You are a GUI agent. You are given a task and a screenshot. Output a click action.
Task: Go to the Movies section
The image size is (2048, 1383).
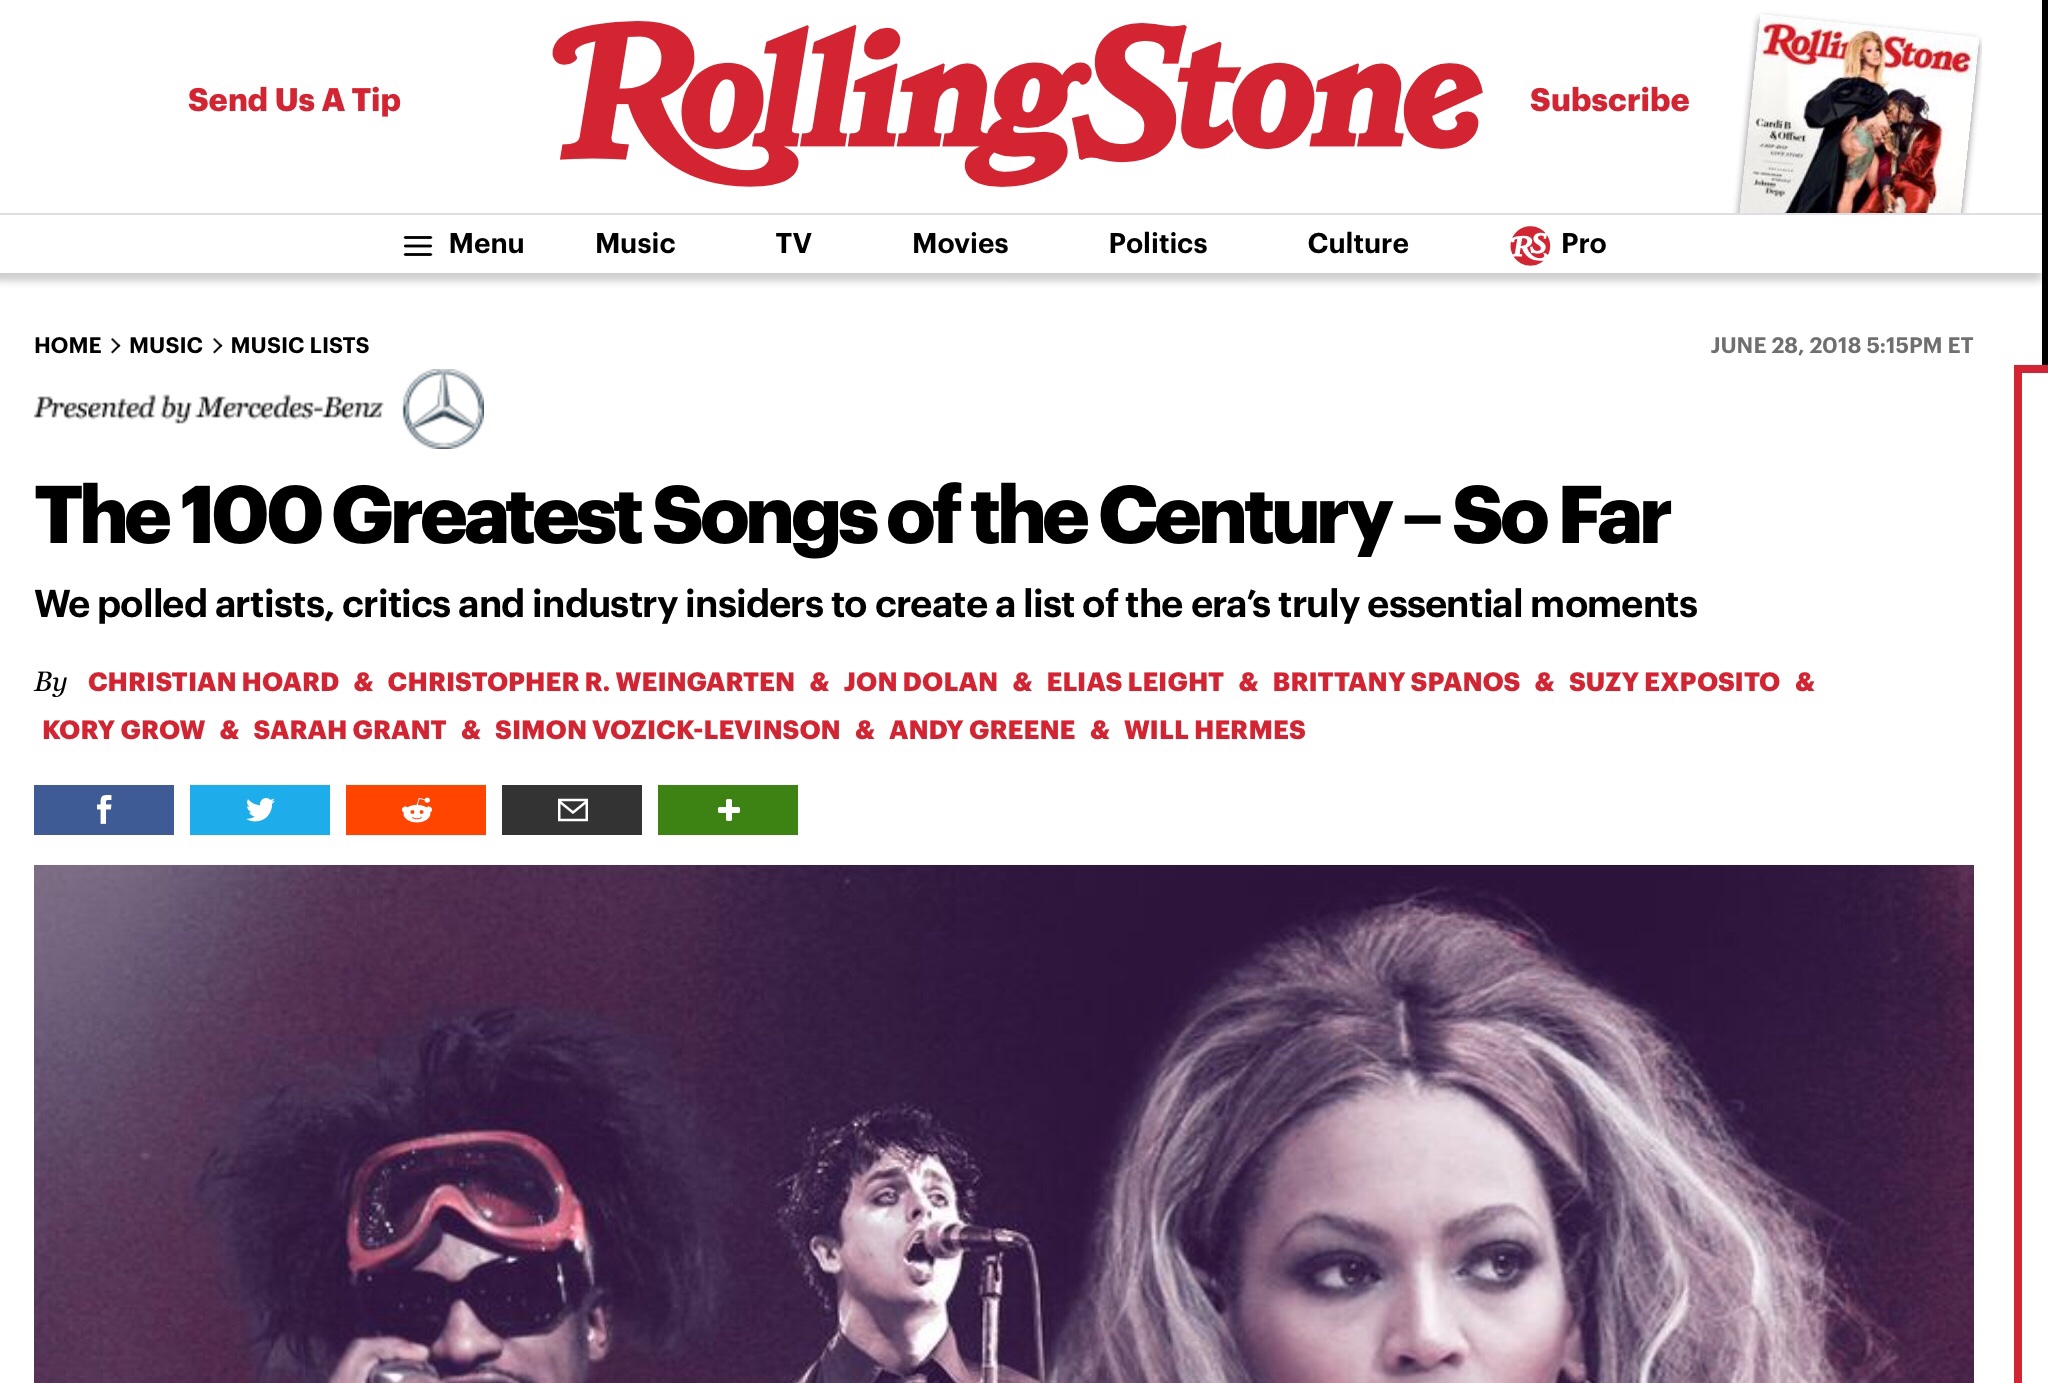[x=960, y=244]
